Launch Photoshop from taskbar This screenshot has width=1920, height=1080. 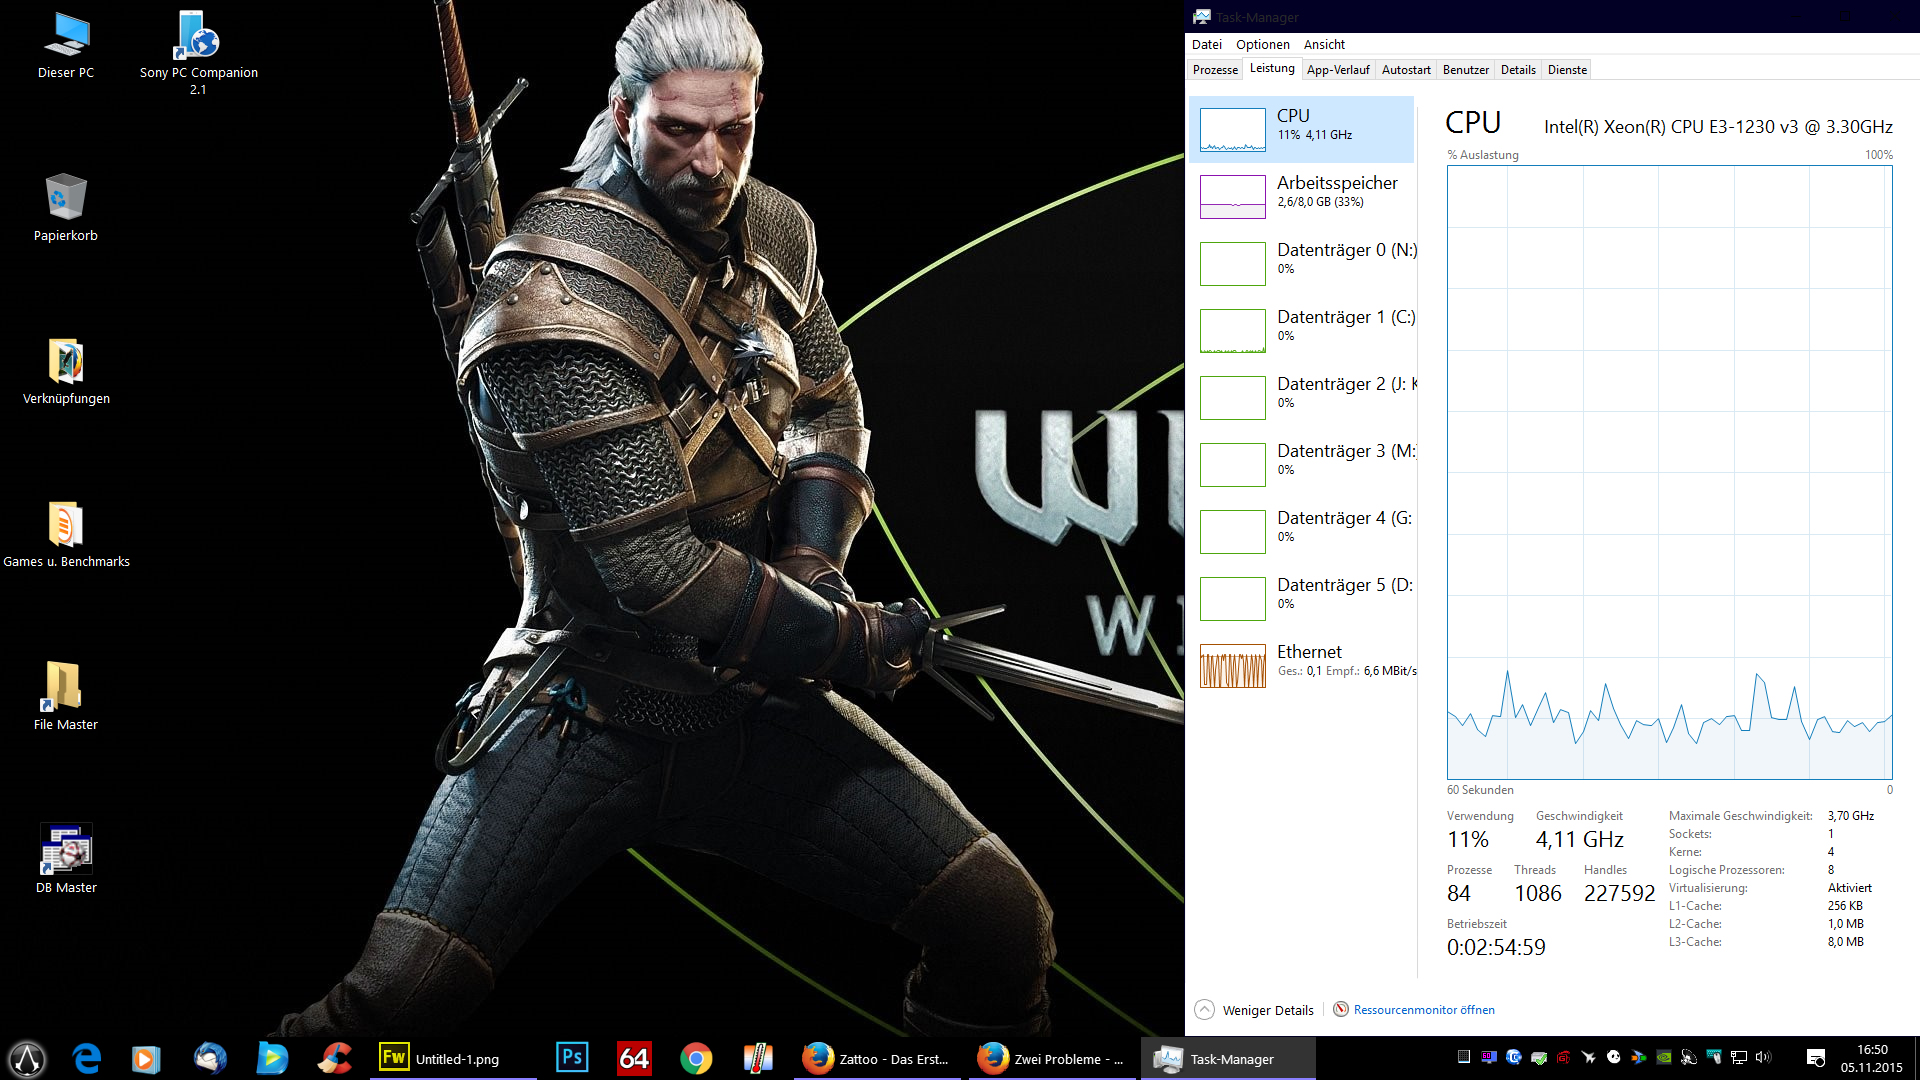572,1058
